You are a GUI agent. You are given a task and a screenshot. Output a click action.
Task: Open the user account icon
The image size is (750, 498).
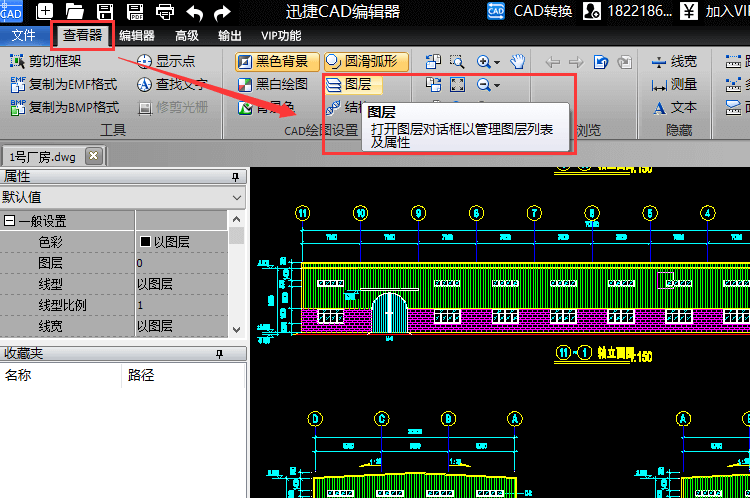[592, 11]
